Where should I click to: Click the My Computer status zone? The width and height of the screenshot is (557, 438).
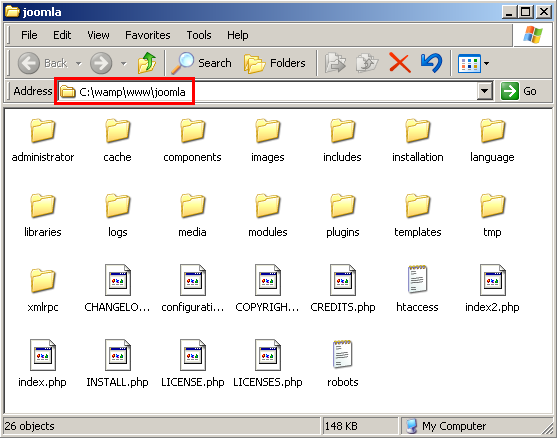click(x=446, y=426)
